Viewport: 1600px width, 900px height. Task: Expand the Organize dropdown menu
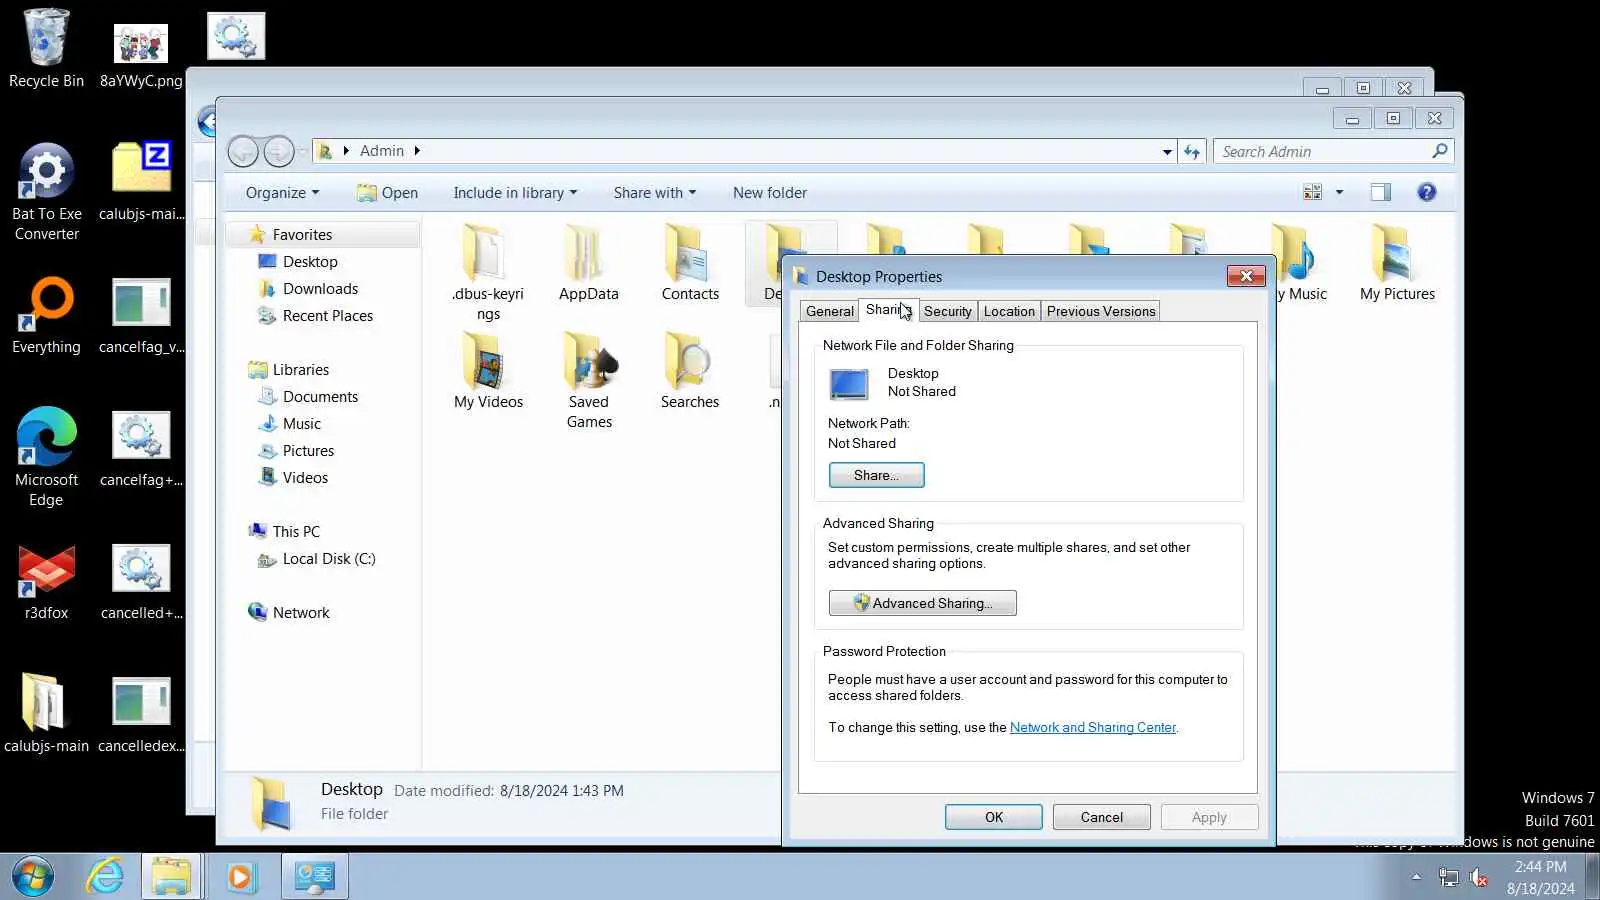(x=282, y=193)
